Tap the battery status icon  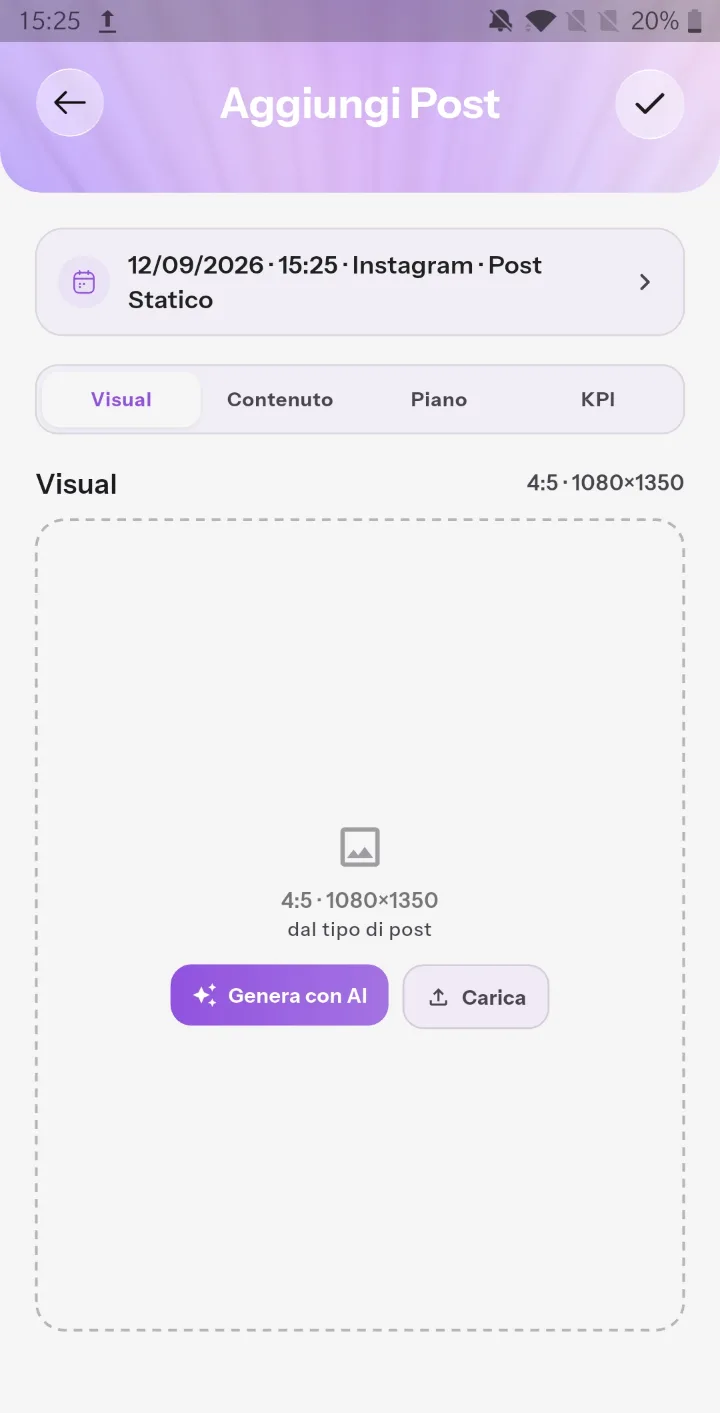(695, 21)
